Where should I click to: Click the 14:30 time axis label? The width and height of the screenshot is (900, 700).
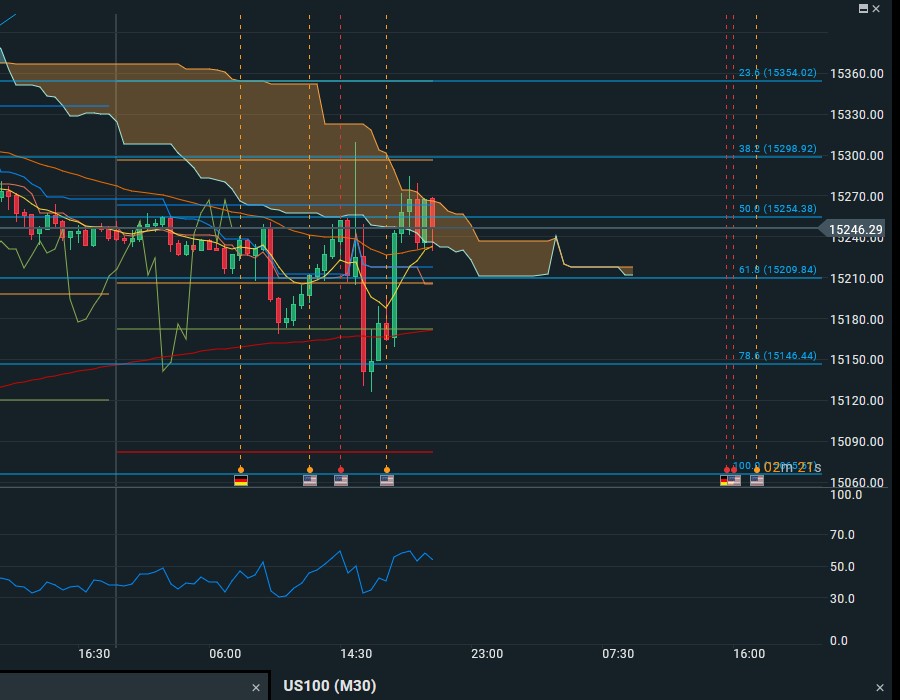[x=356, y=654]
